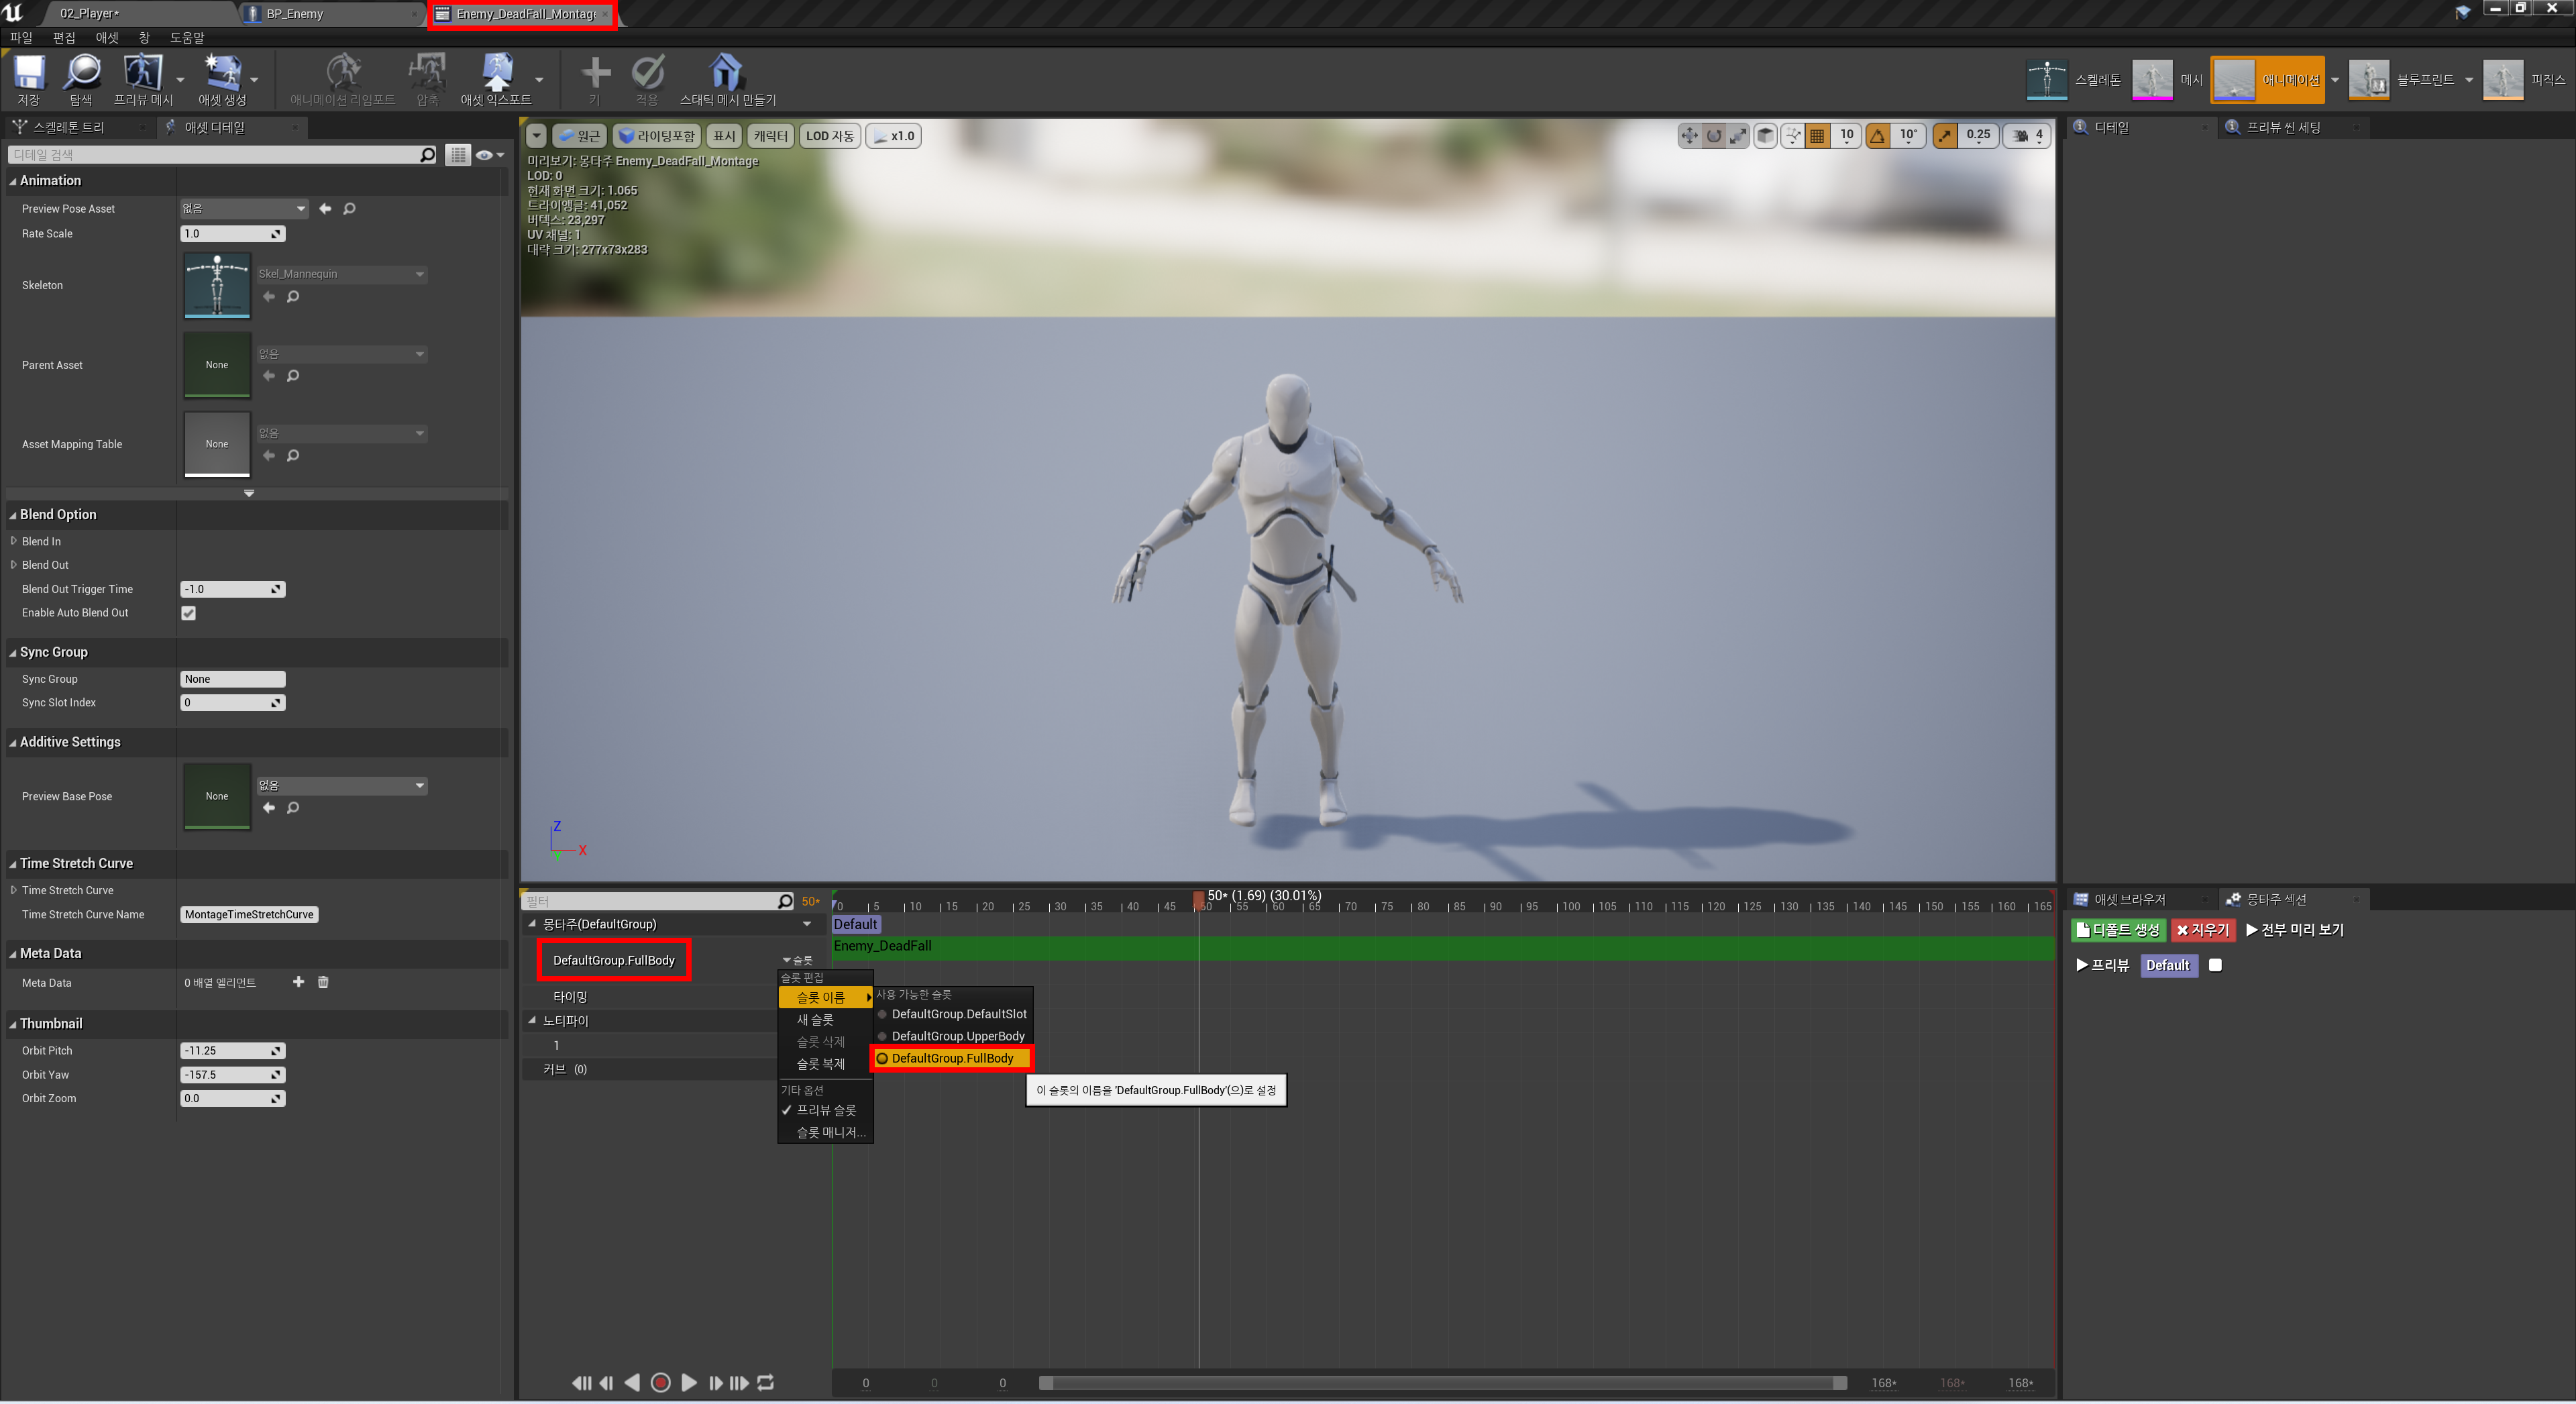The image size is (2576, 1404).
Task: Expand the Time Stretch Curve property
Action: coord(14,890)
